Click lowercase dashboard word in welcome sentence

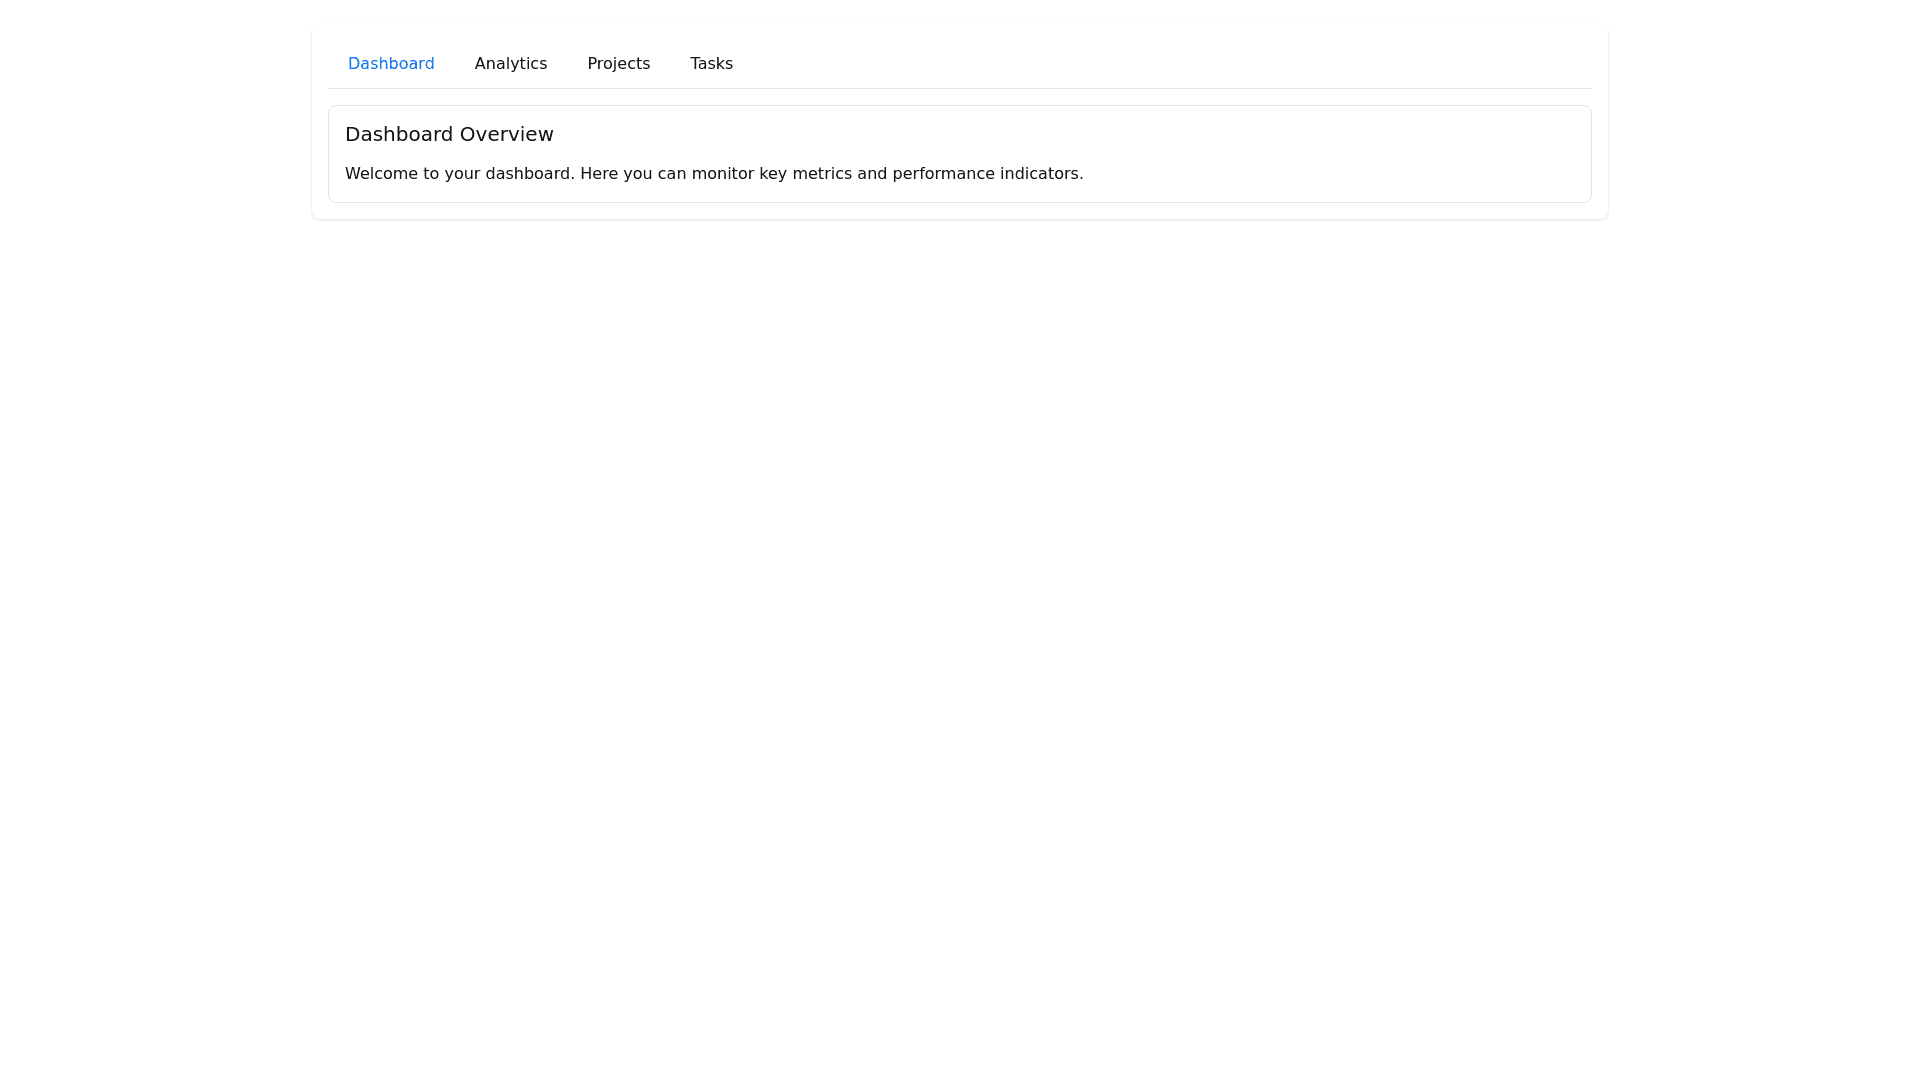tap(529, 174)
